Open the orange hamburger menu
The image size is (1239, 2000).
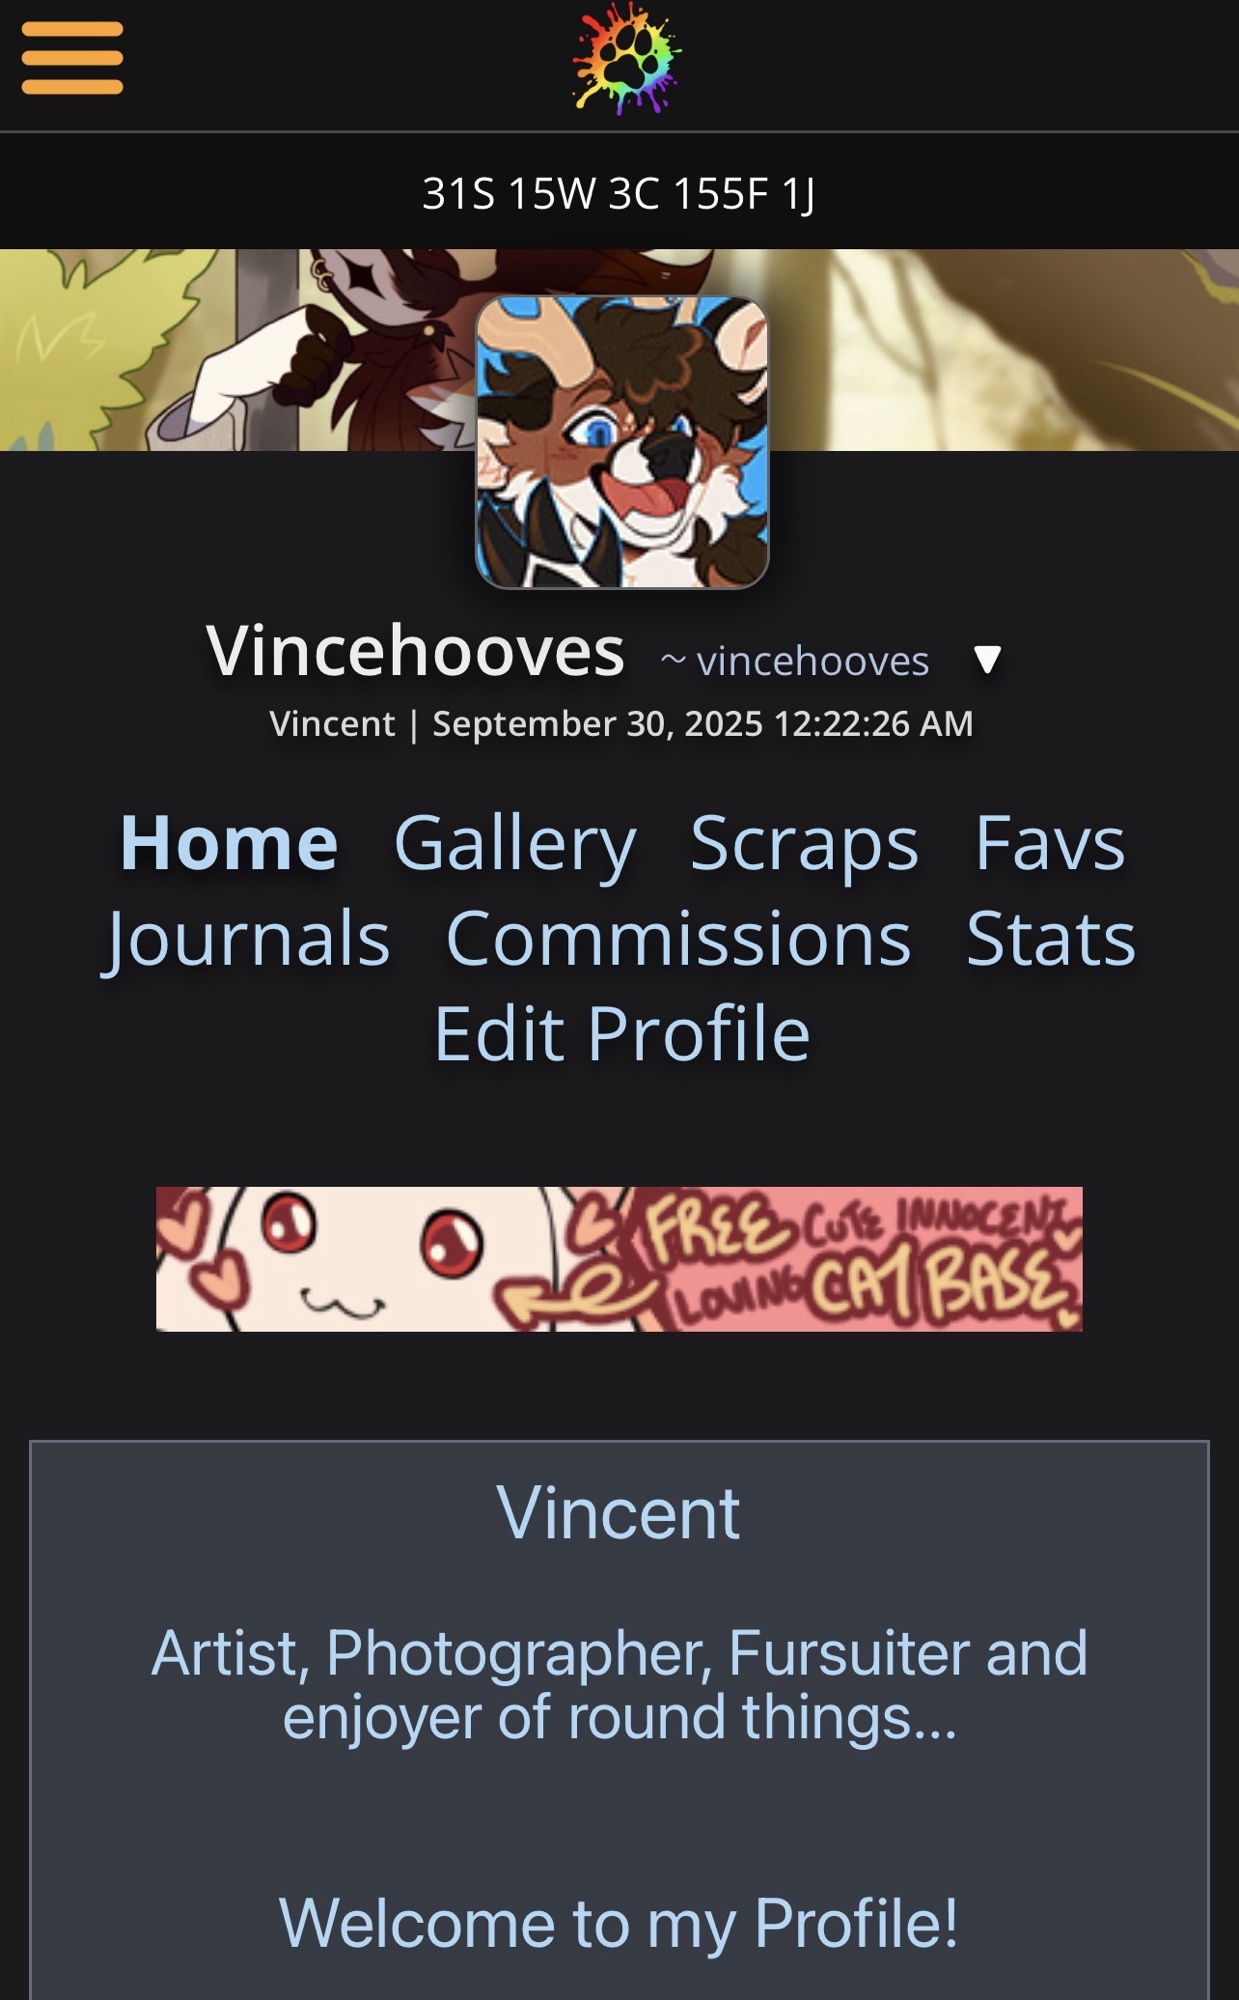point(72,58)
